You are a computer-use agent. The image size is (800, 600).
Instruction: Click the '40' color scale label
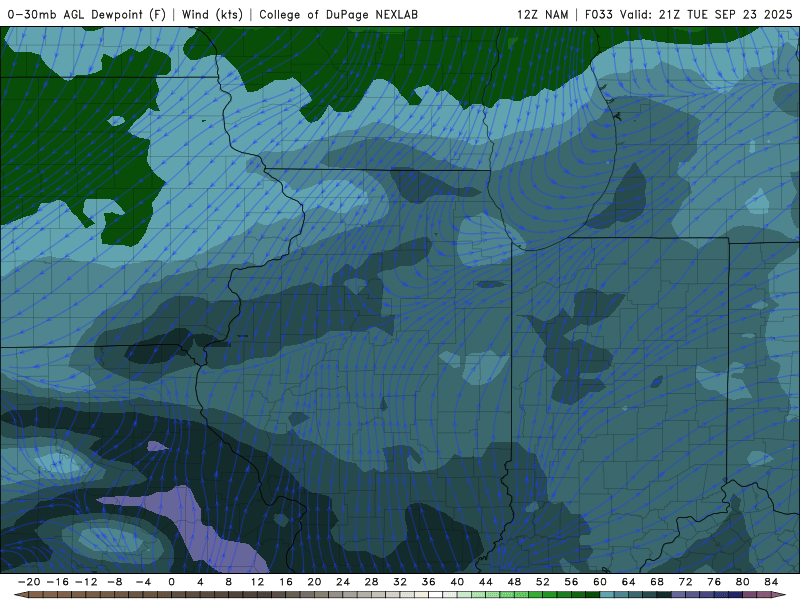click(x=457, y=582)
